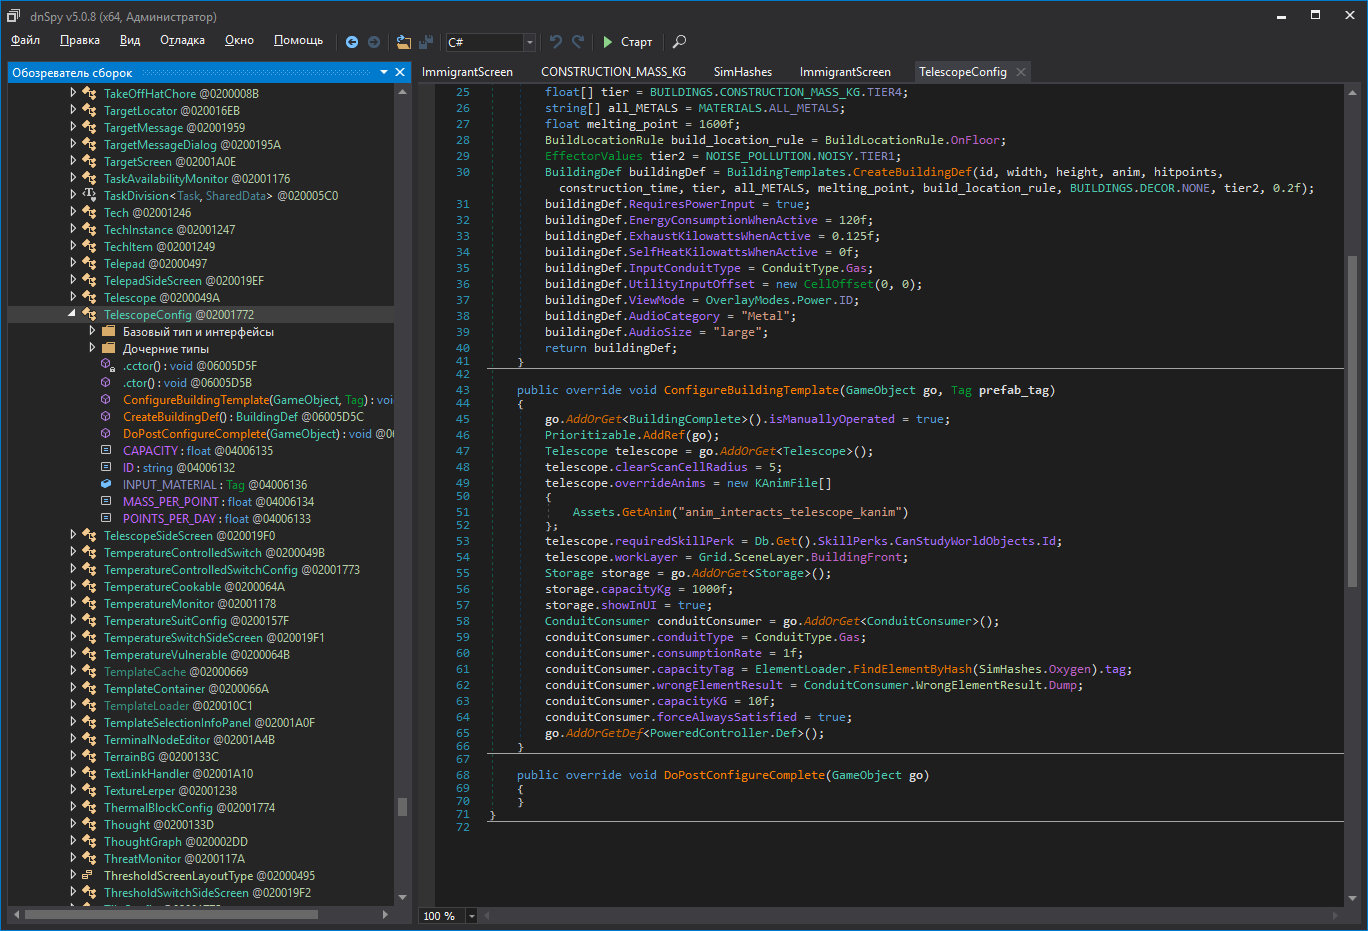The width and height of the screenshot is (1368, 931).
Task: Switch to the CONSTRUCTION_MASS_KG tab
Action: click(613, 72)
